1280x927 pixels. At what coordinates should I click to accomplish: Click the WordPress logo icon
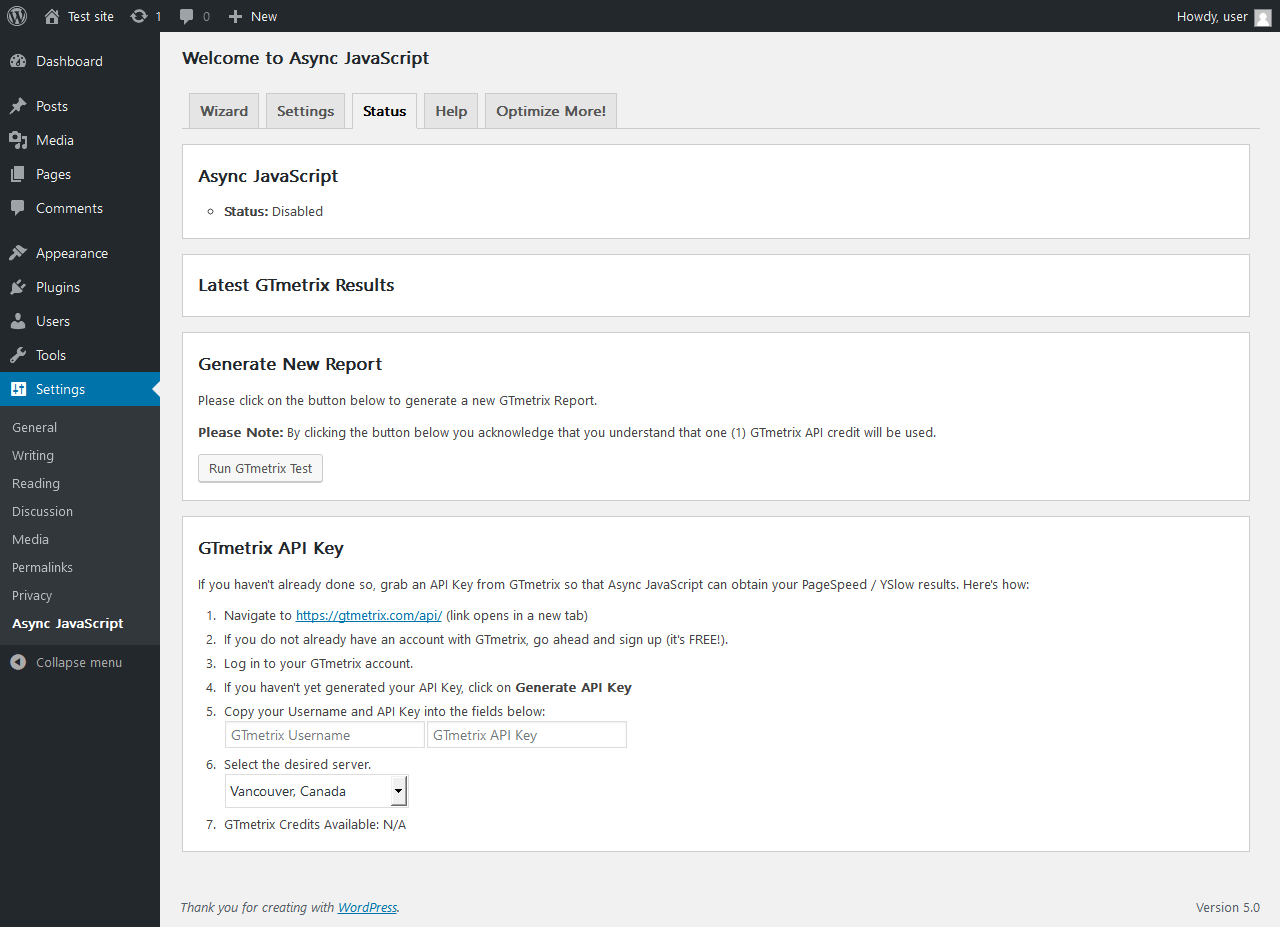pyautogui.click(x=17, y=16)
